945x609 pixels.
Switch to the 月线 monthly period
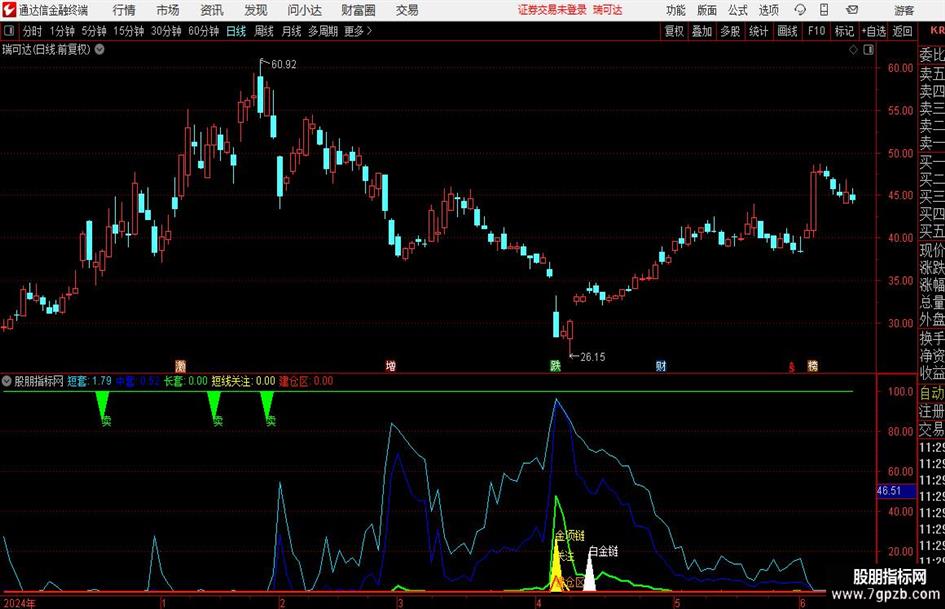291,31
